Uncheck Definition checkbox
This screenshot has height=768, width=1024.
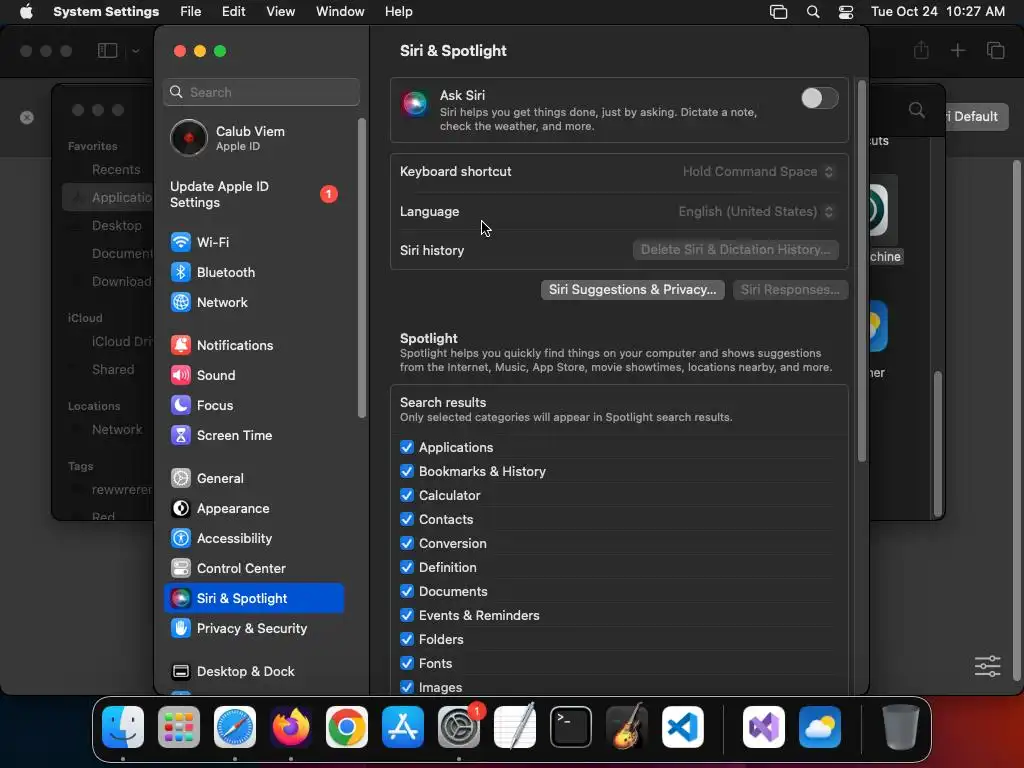click(x=407, y=568)
